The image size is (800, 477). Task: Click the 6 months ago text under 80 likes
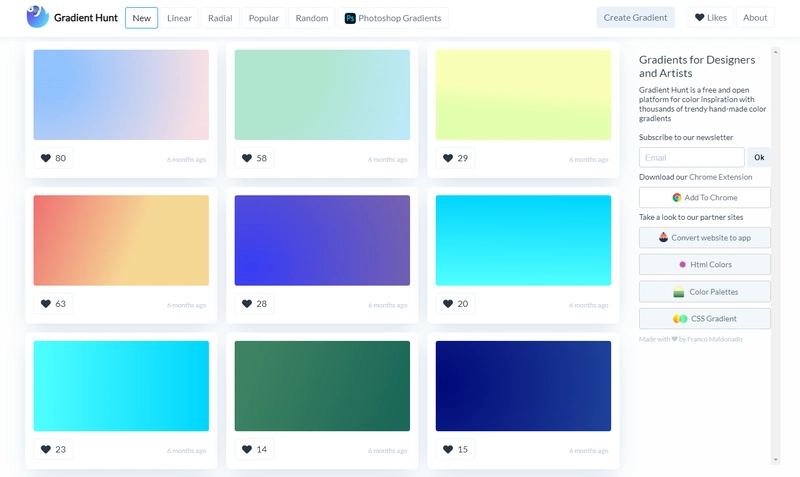click(186, 160)
